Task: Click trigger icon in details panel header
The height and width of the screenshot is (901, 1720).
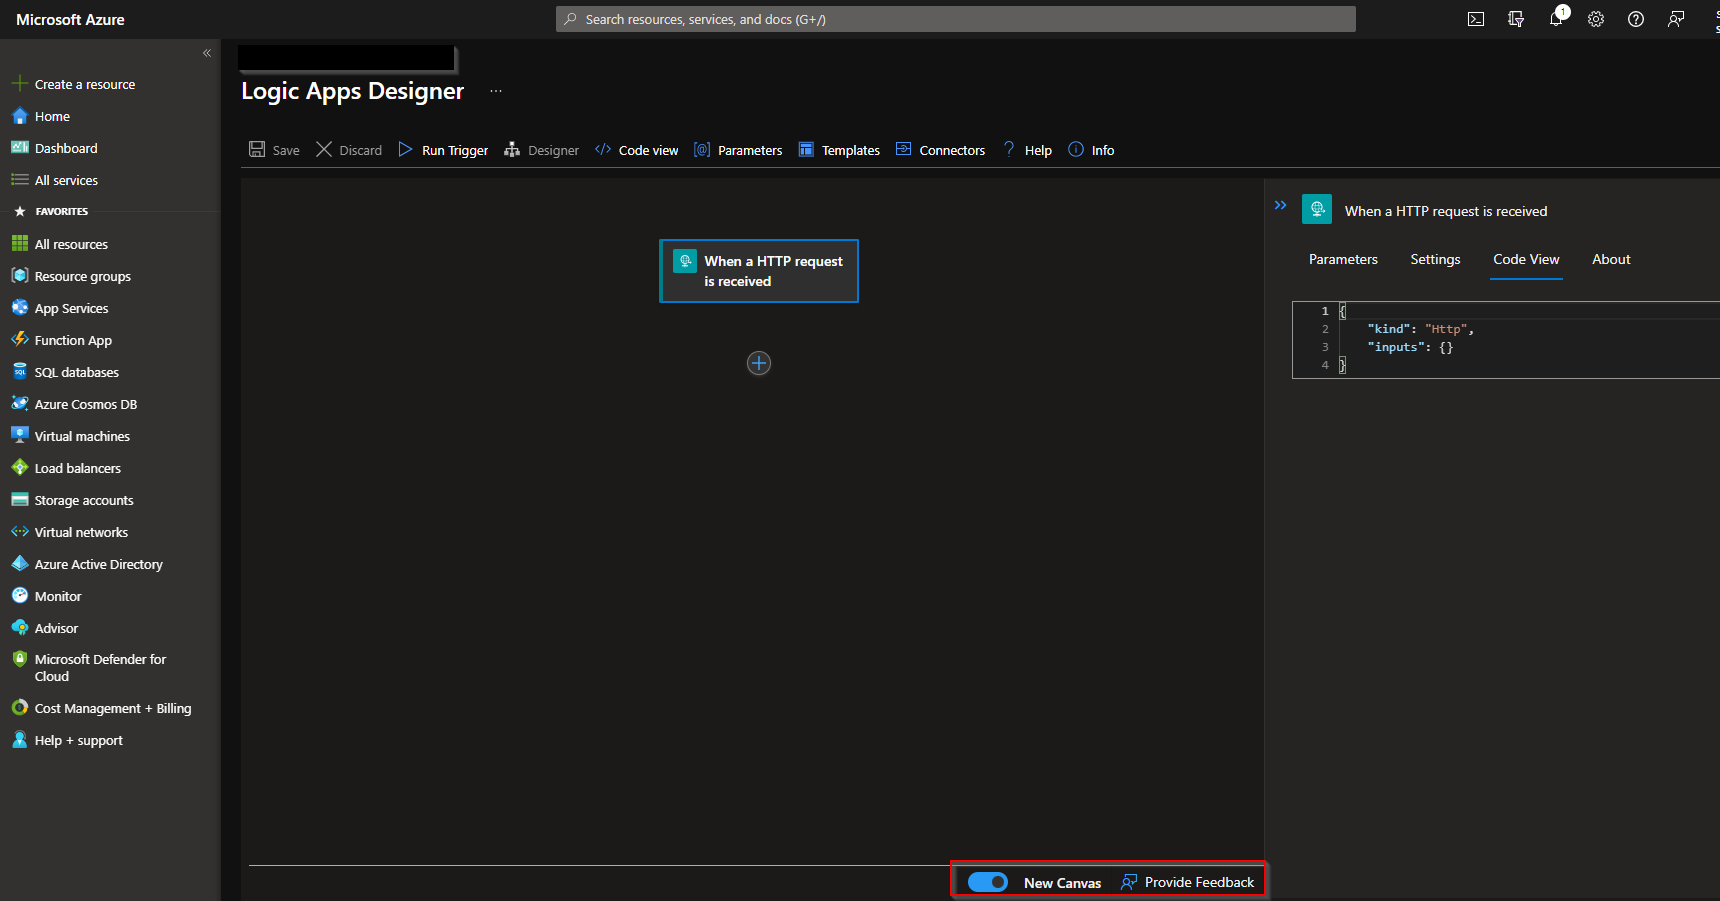Action: point(1317,209)
